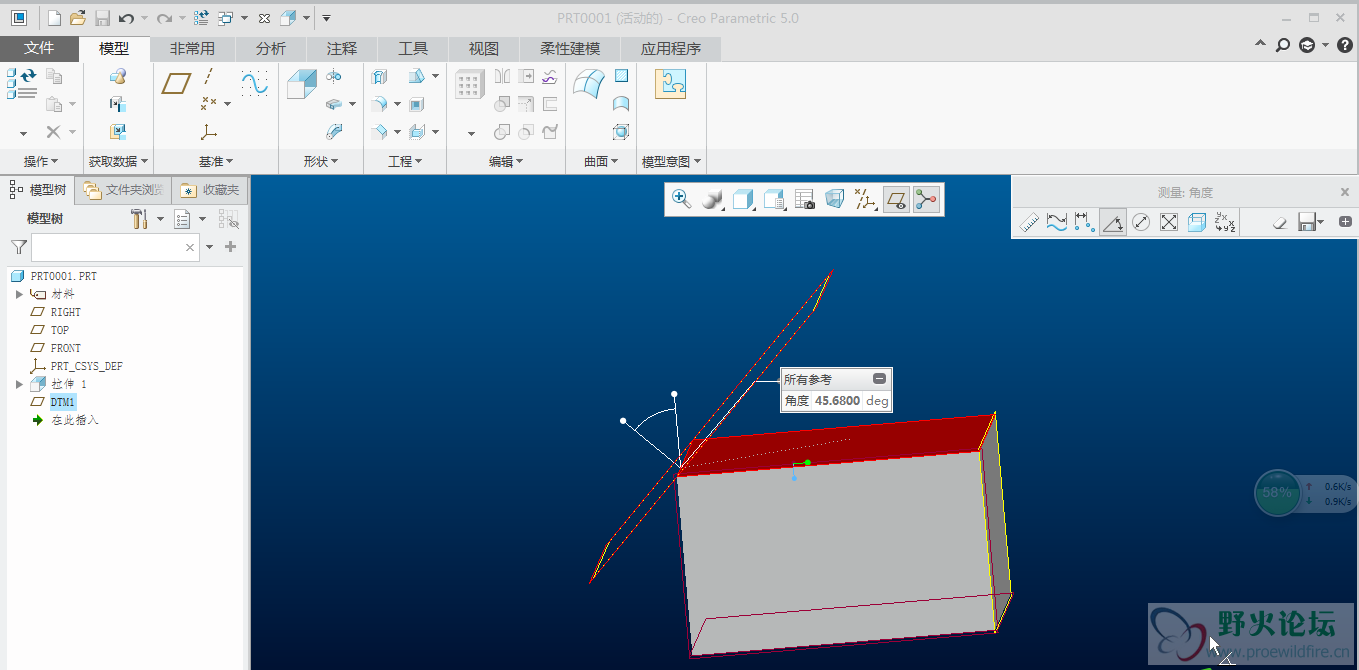This screenshot has width=1359, height=670.
Task: Click the Hole tool icon
Action: (379, 76)
